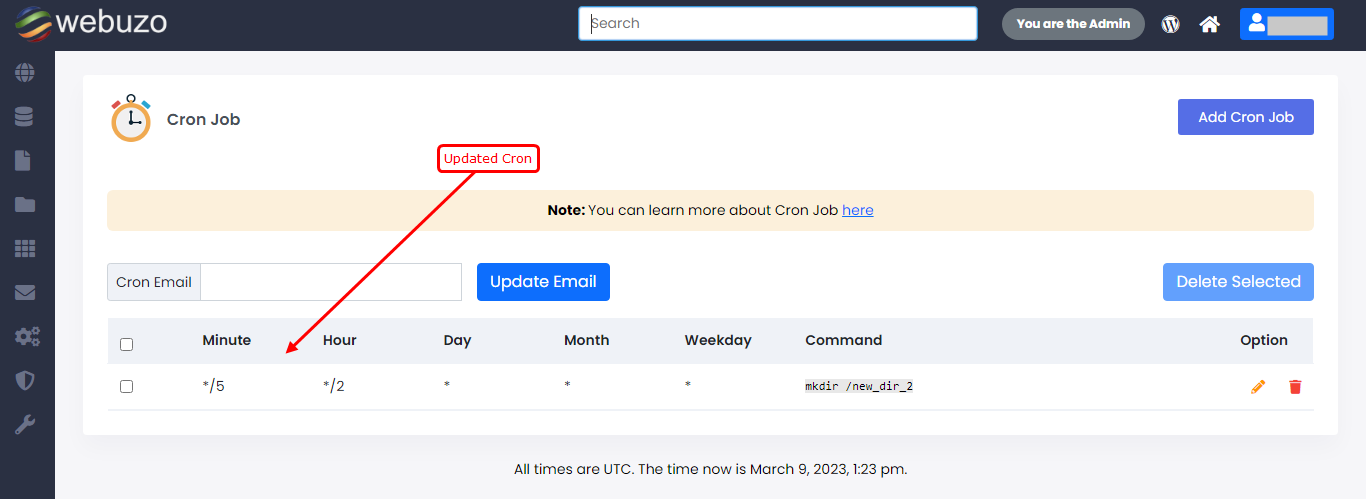Click the apps grid sidebar icon

24,249
